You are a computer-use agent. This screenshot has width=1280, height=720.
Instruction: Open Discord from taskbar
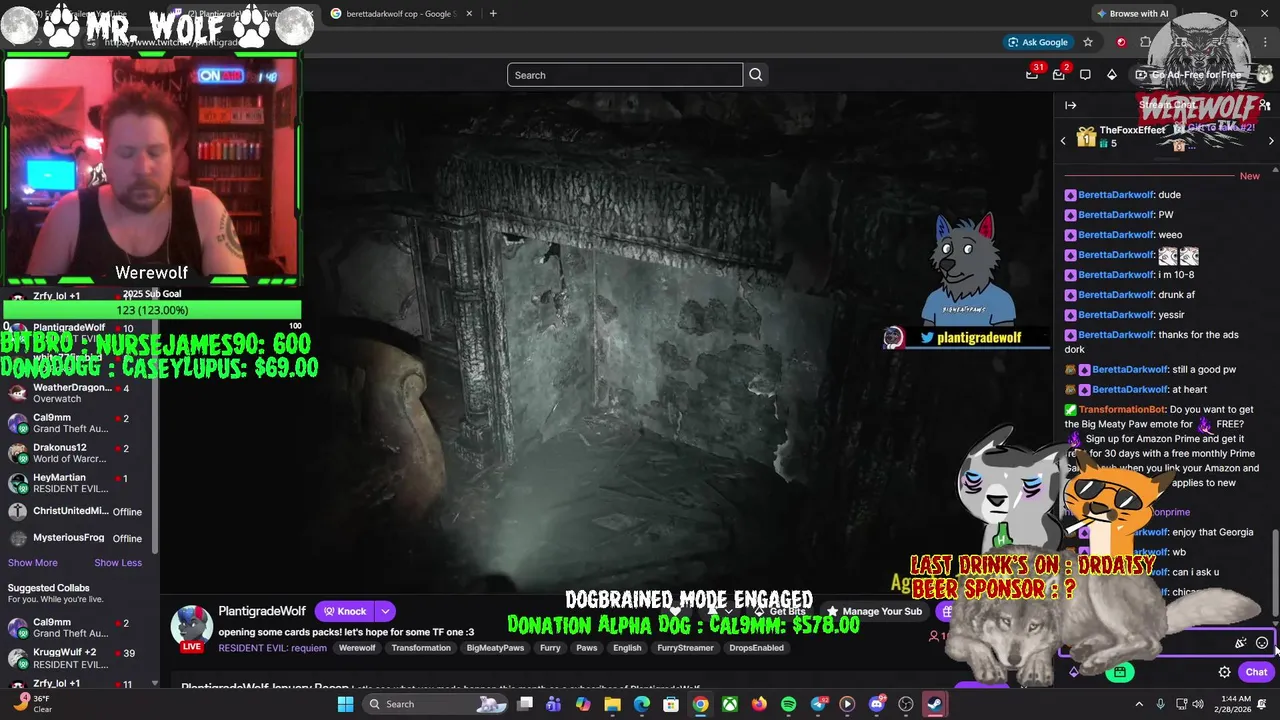(877, 704)
